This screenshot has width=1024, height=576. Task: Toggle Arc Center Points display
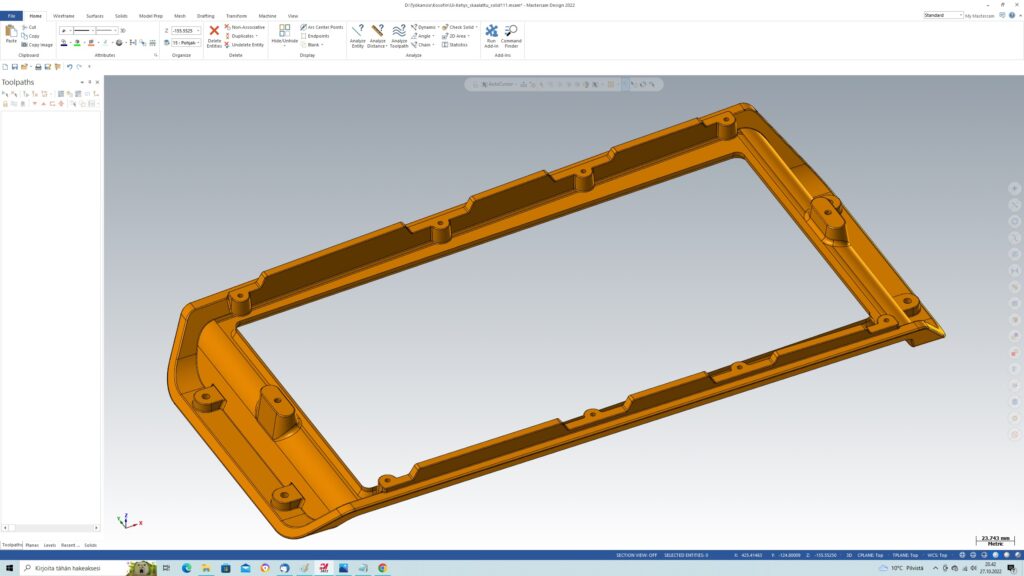click(321, 27)
